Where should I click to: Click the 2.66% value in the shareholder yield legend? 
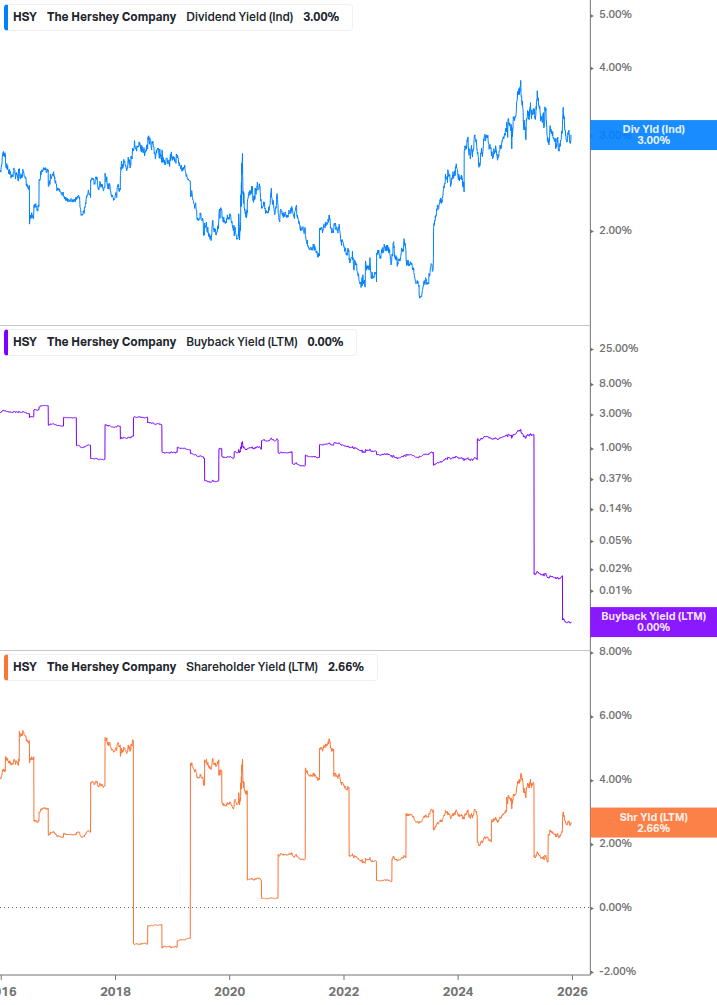[x=346, y=667]
